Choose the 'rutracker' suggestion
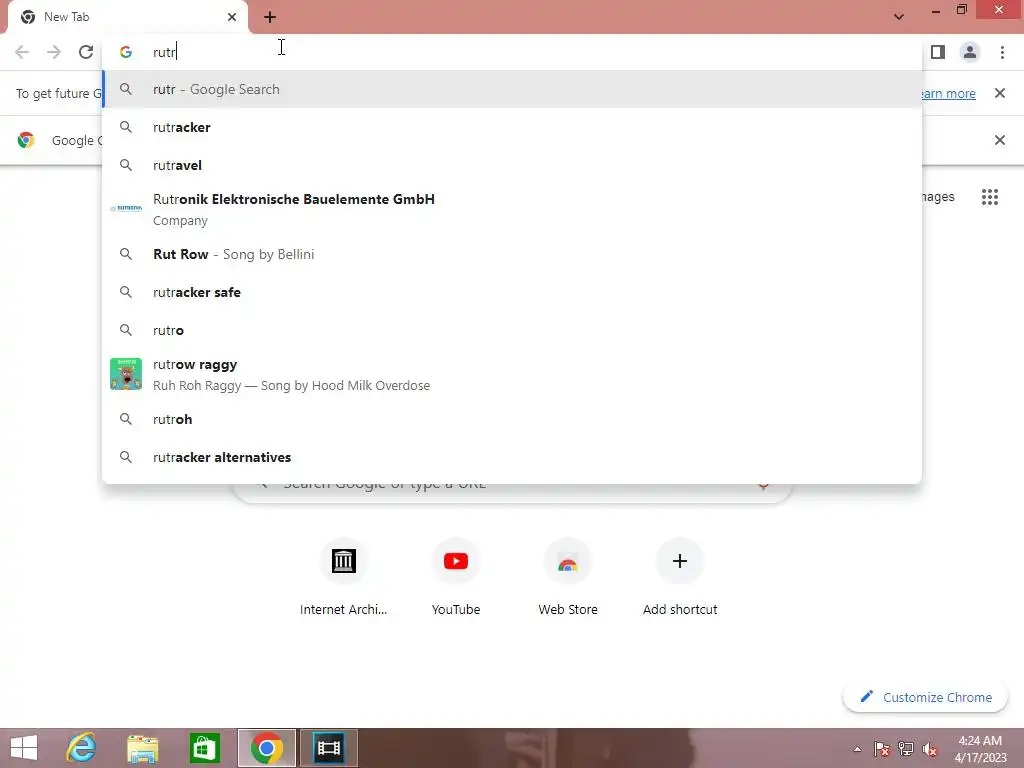 pos(512,127)
